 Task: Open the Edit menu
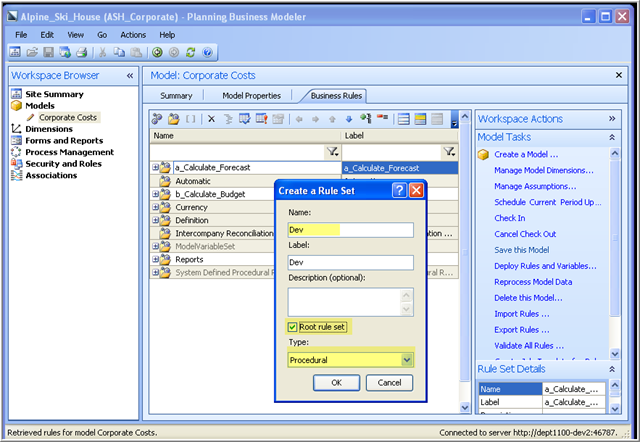click(x=47, y=35)
